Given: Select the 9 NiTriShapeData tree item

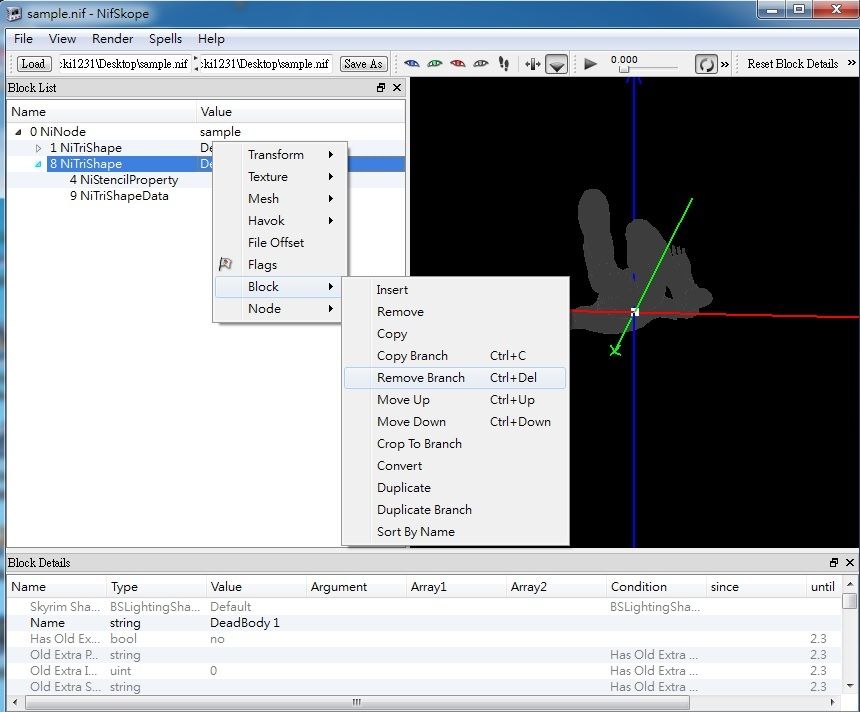Looking at the screenshot, I should coord(119,196).
